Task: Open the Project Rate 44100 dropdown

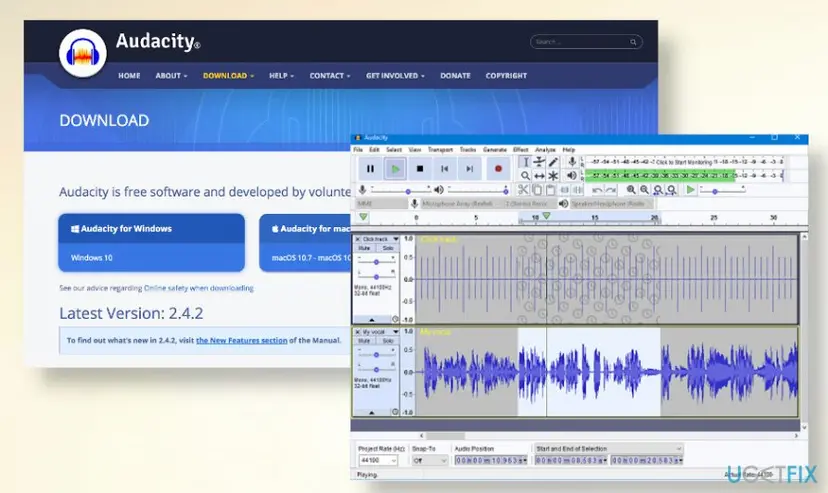Action: (x=378, y=461)
